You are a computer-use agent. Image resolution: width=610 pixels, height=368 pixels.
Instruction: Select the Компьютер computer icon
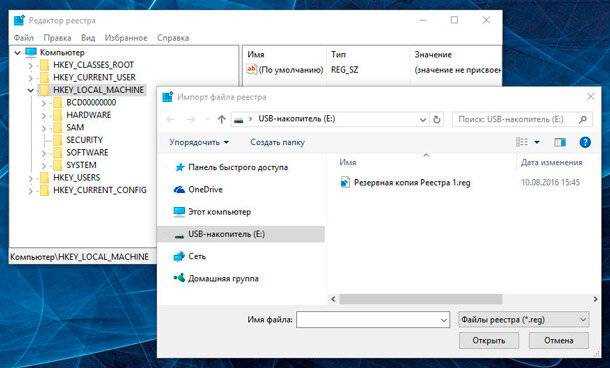point(31,52)
